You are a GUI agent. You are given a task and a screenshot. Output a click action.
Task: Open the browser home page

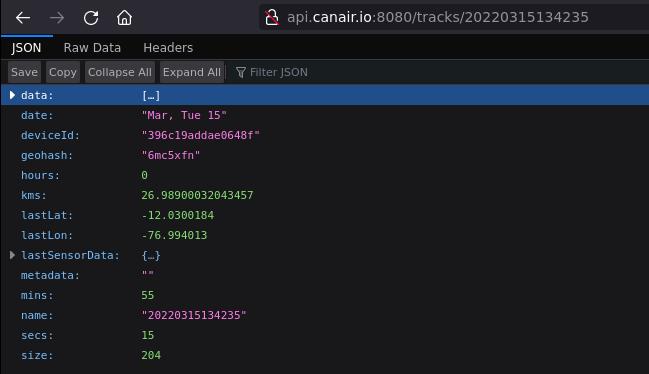(x=124, y=18)
